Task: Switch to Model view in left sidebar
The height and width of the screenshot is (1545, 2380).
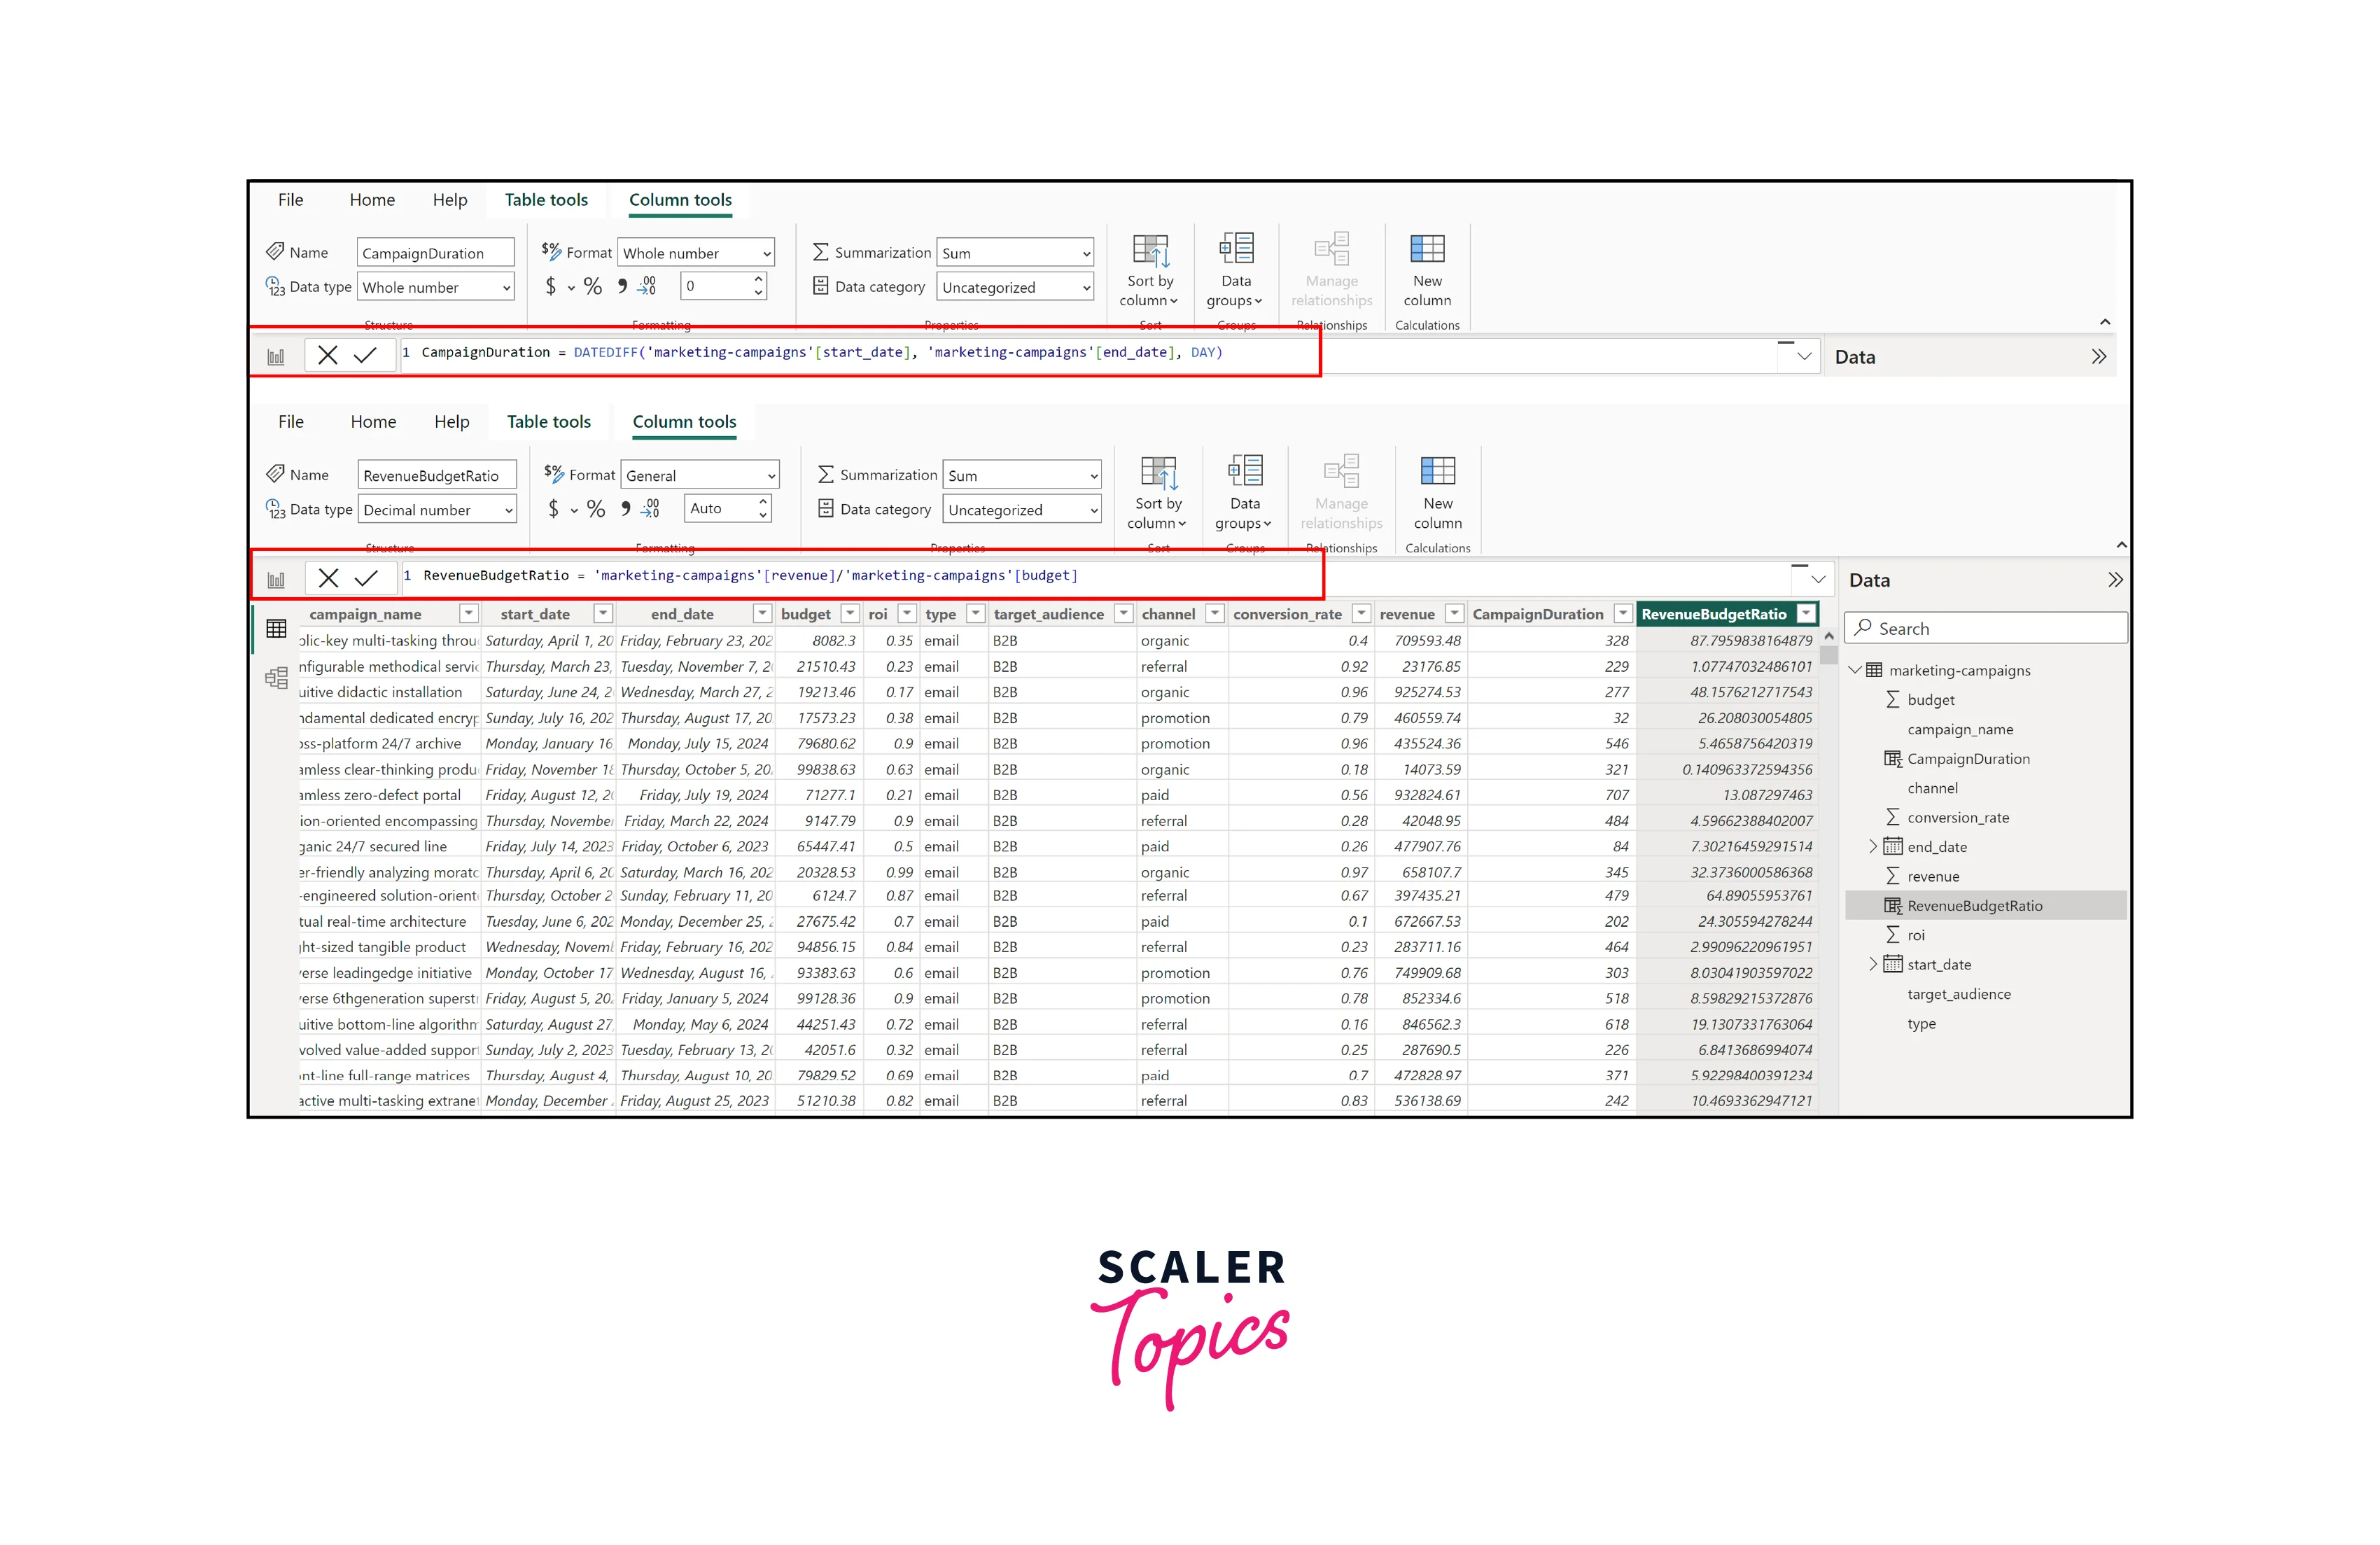Action: point(276,678)
